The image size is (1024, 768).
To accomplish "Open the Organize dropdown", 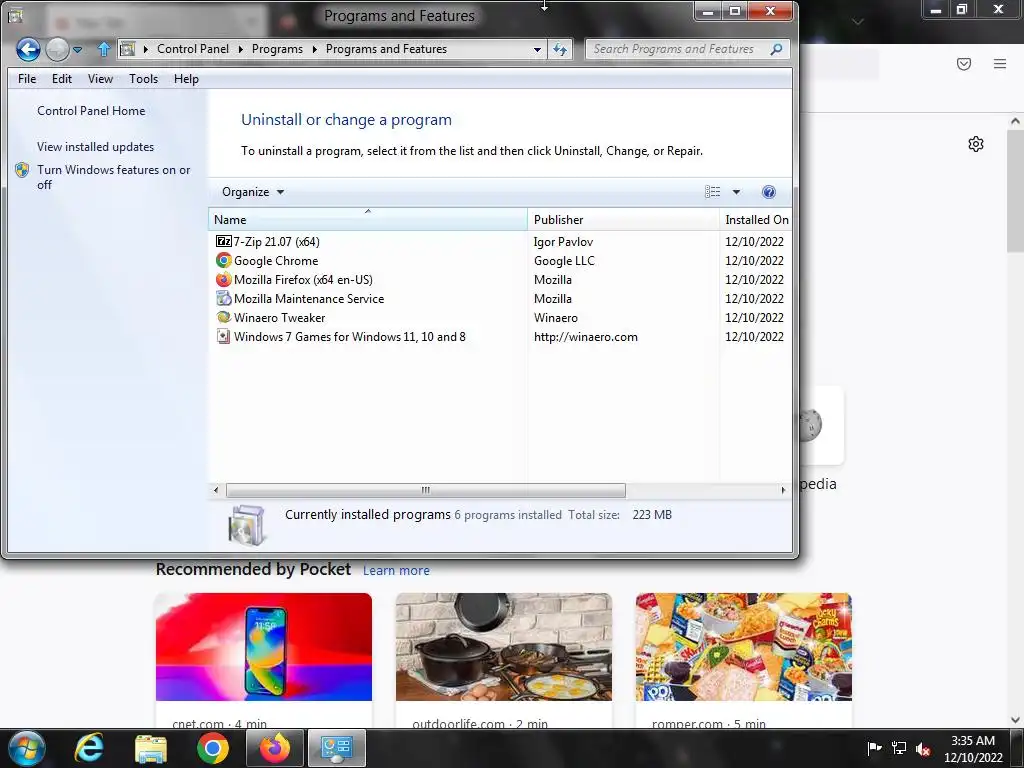I will point(253,192).
